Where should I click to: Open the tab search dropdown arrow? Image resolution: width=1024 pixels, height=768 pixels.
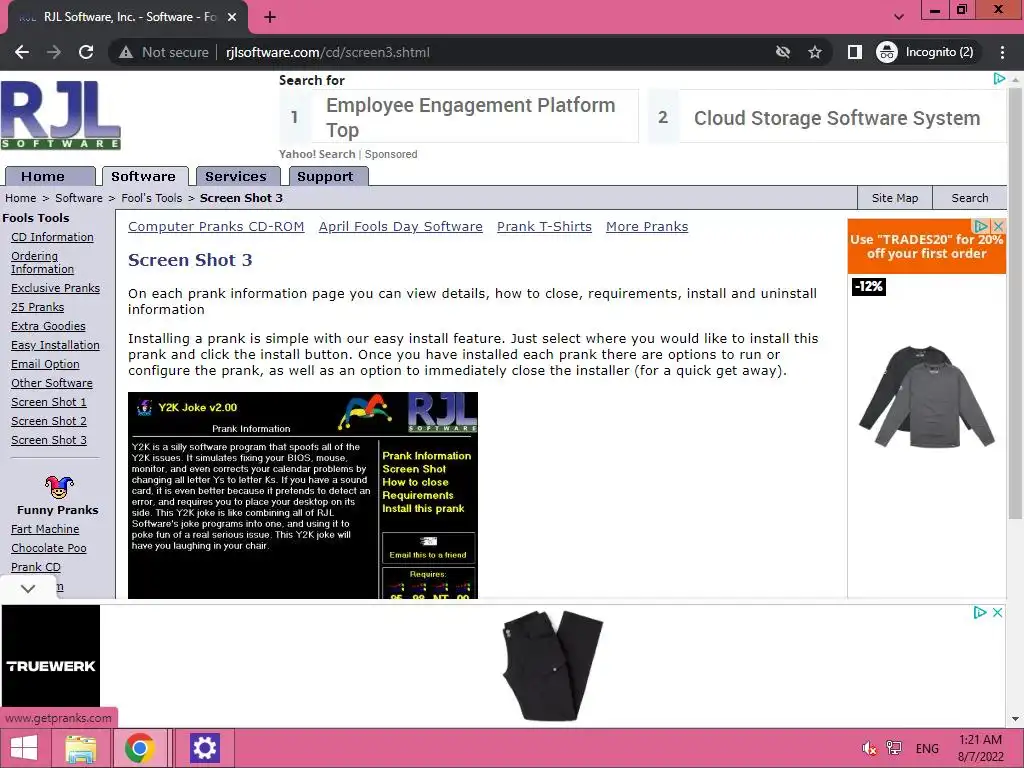pyautogui.click(x=899, y=17)
